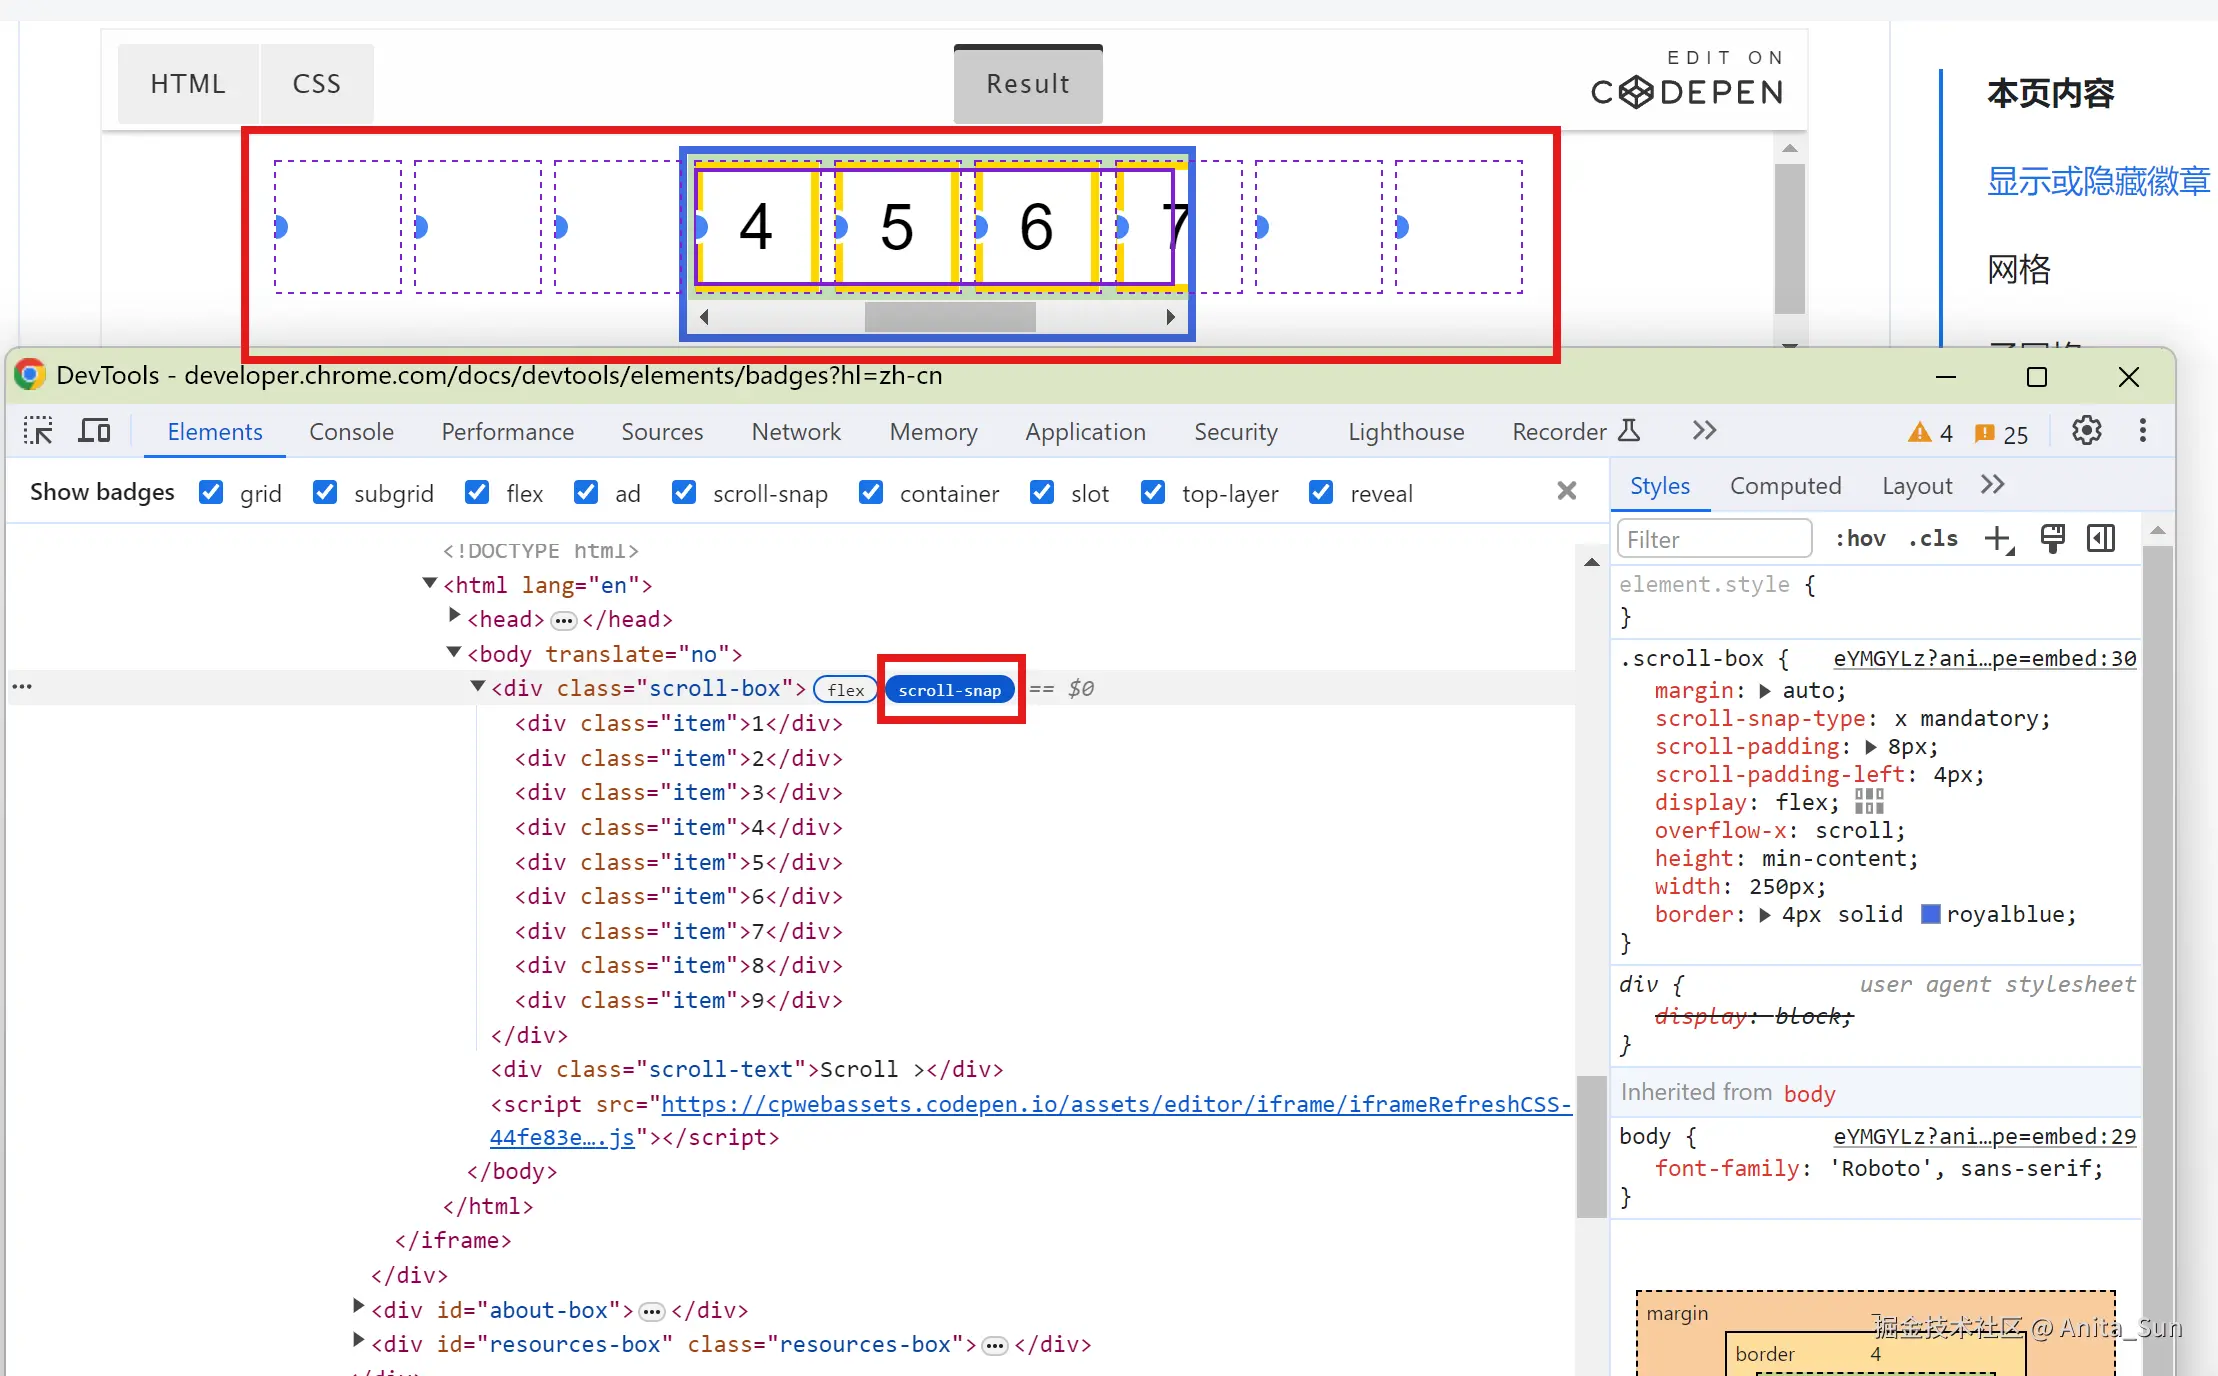Close the Show badges settings bar
This screenshot has height=1376, width=2218.
(x=1567, y=490)
